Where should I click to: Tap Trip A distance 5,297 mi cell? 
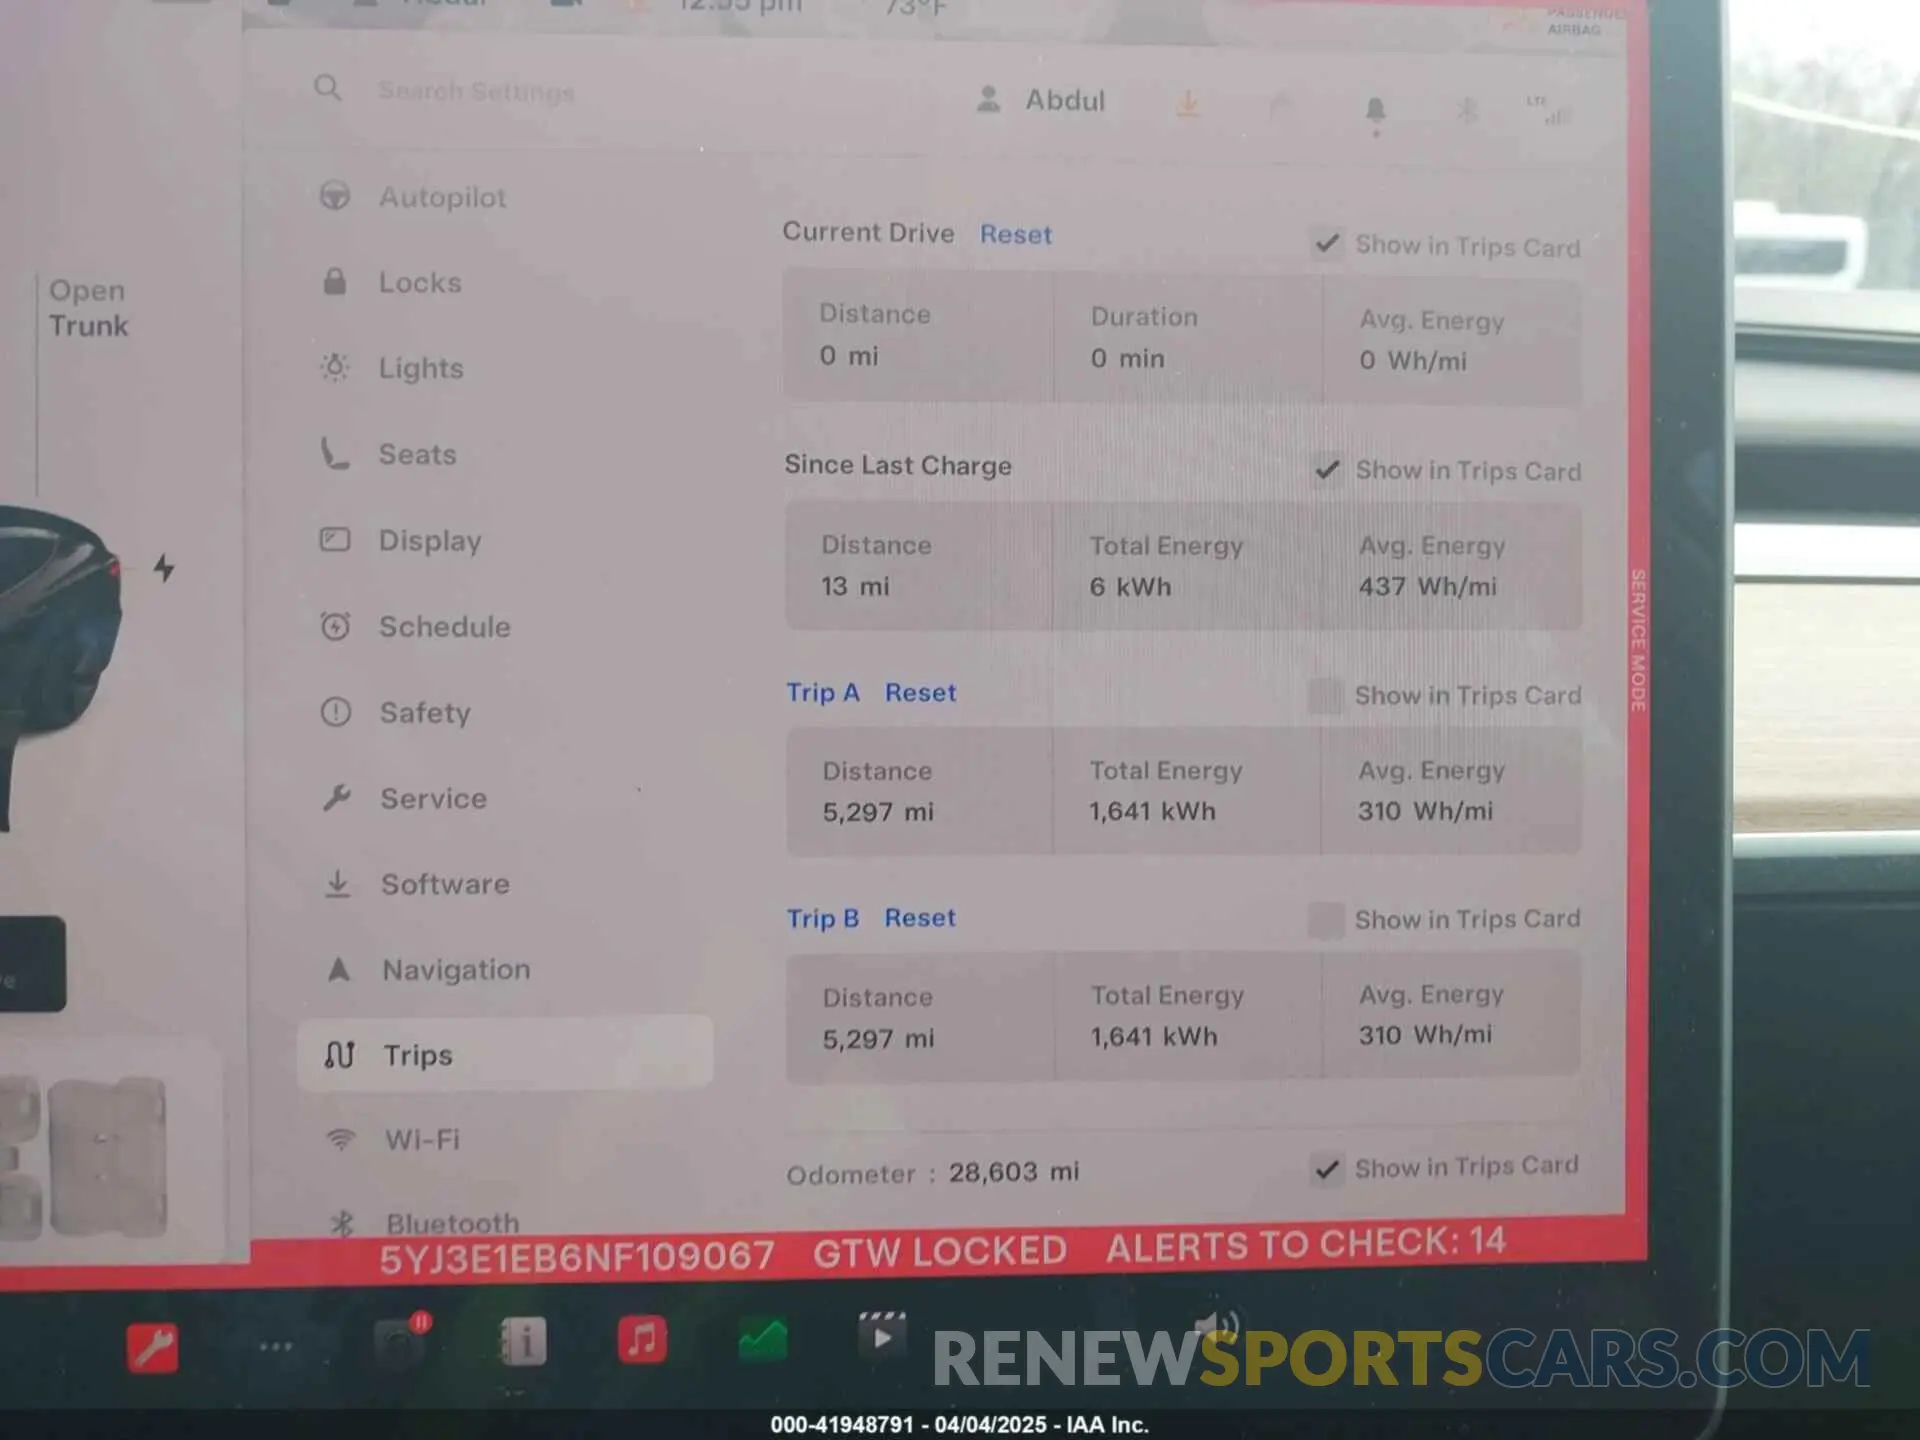919,791
